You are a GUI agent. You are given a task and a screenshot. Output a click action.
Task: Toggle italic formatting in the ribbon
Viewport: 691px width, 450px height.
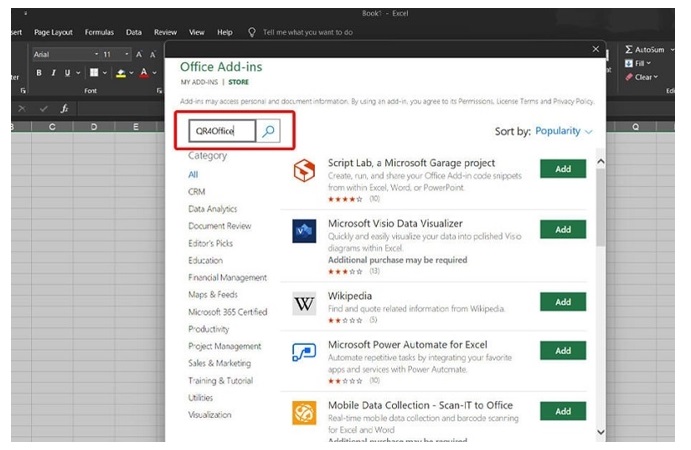point(53,73)
